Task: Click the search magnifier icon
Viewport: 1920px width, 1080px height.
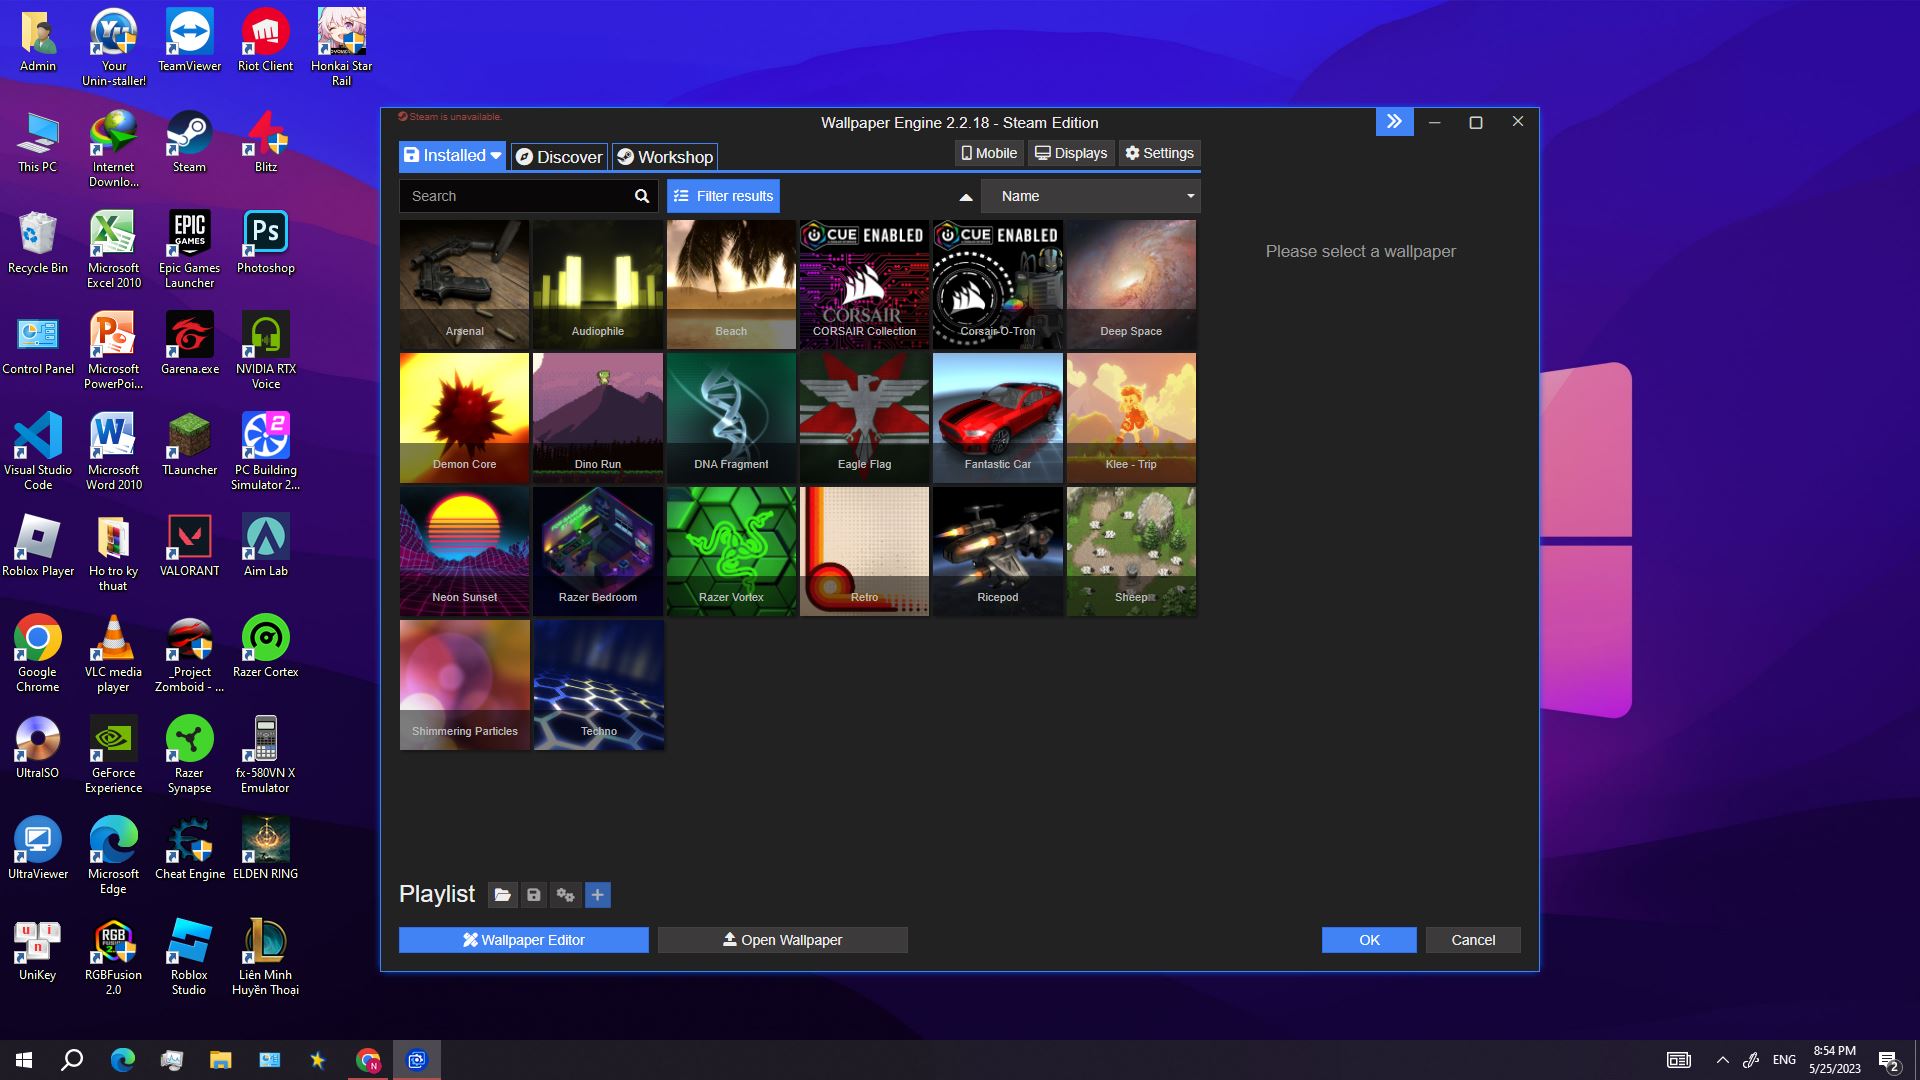Action: click(x=641, y=196)
